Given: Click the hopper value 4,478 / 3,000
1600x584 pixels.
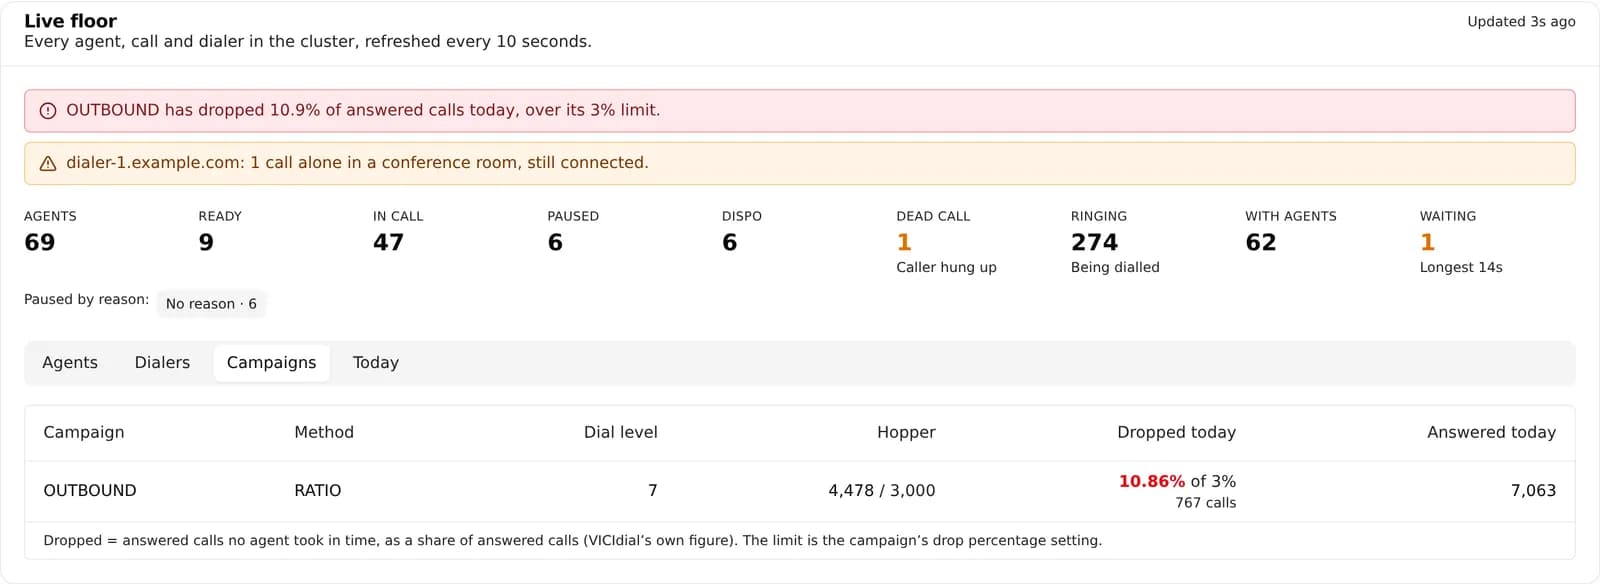Looking at the screenshot, I should pos(881,491).
